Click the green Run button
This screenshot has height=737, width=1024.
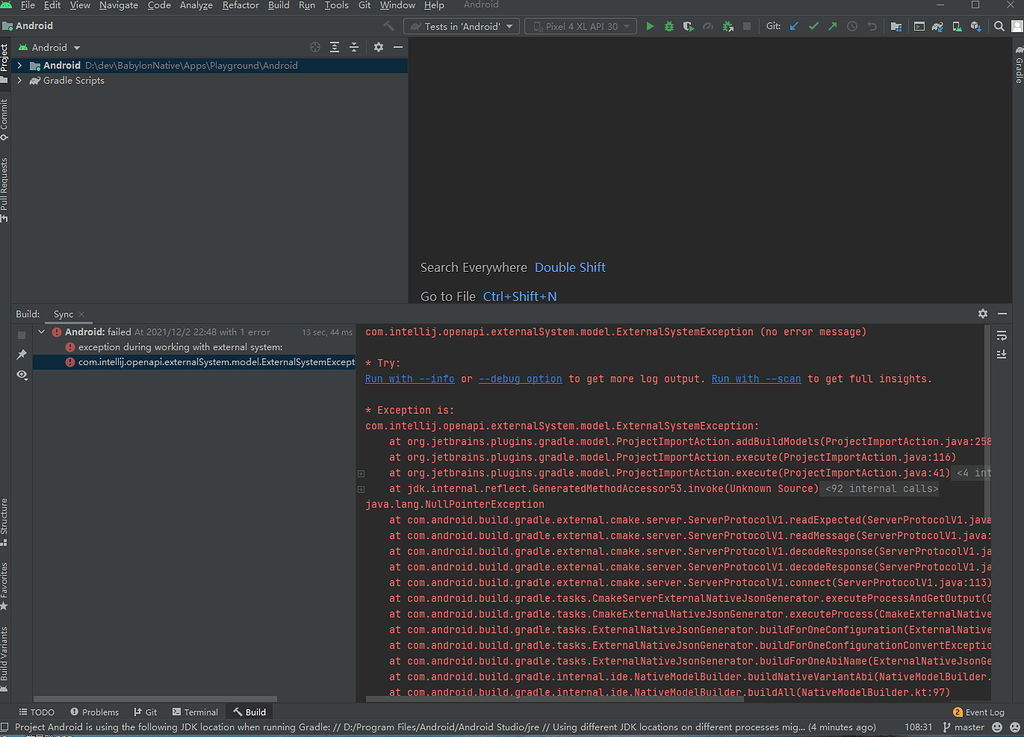650,27
